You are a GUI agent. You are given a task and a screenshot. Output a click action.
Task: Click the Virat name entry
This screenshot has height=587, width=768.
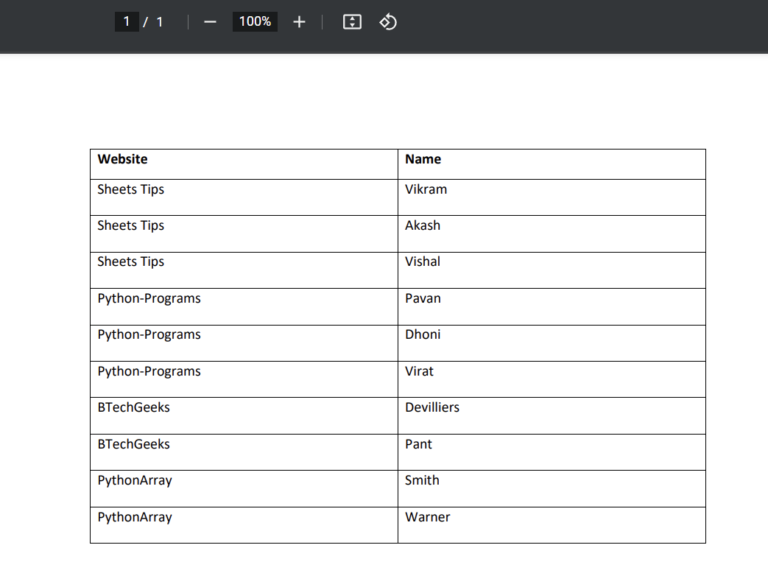(x=420, y=371)
